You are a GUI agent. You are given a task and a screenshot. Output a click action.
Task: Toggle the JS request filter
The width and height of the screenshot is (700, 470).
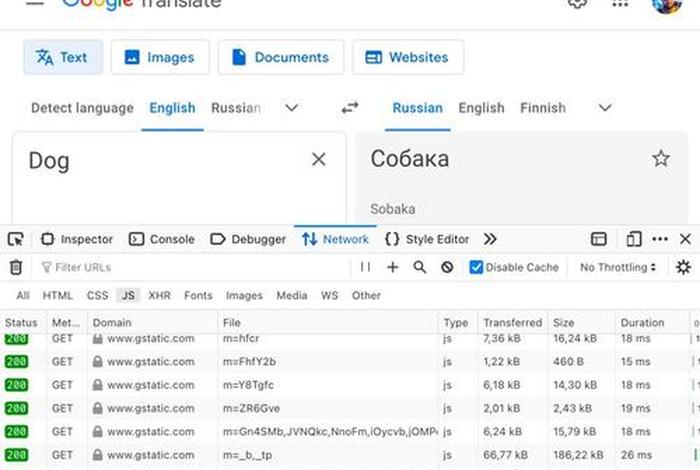[128, 295]
